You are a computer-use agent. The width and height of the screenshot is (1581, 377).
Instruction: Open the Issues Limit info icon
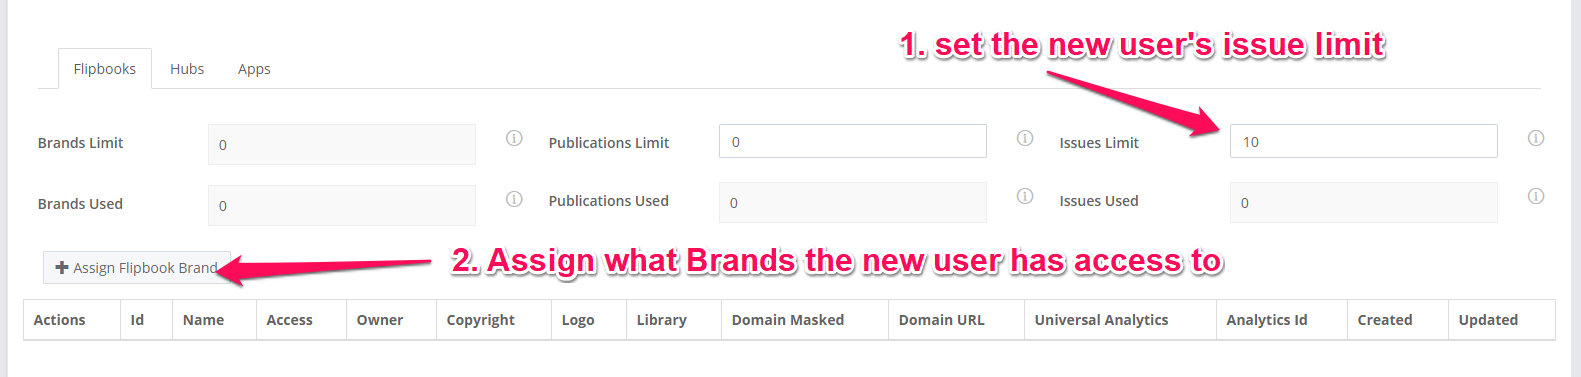[x=1536, y=138]
